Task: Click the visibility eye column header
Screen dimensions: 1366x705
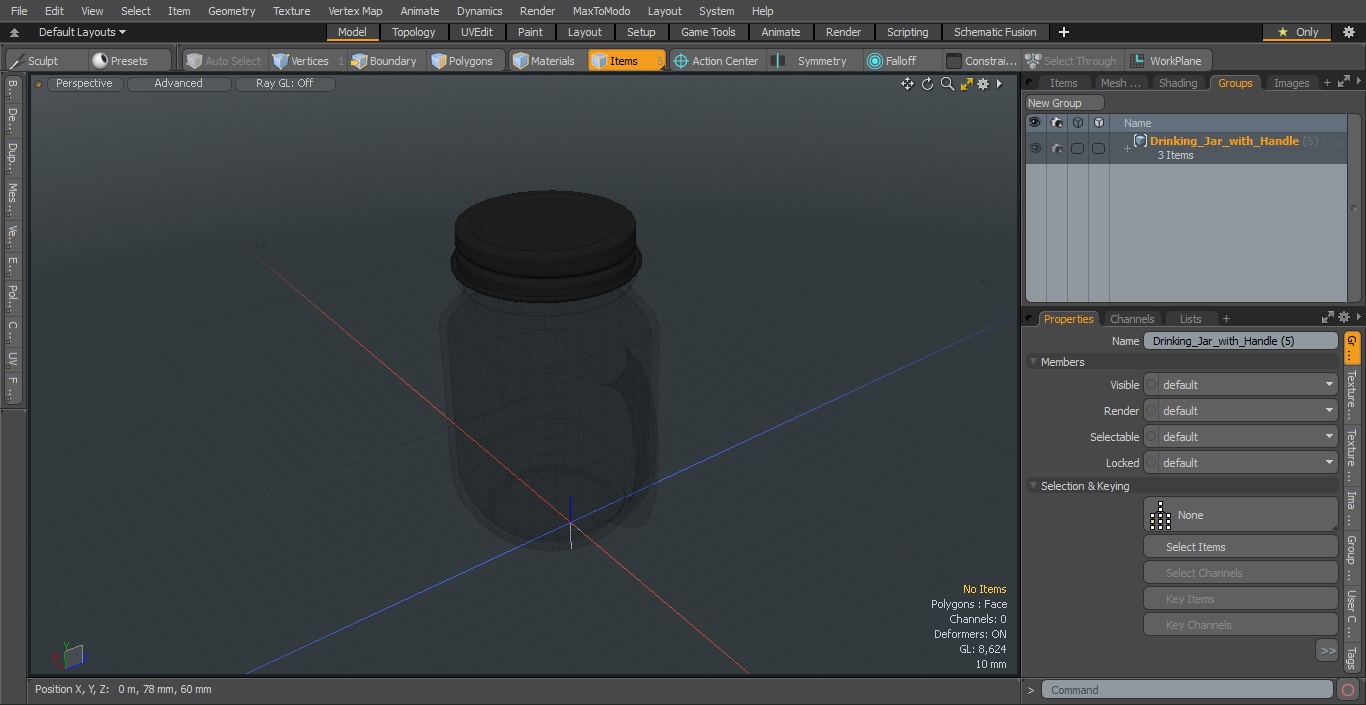Action: click(1034, 123)
